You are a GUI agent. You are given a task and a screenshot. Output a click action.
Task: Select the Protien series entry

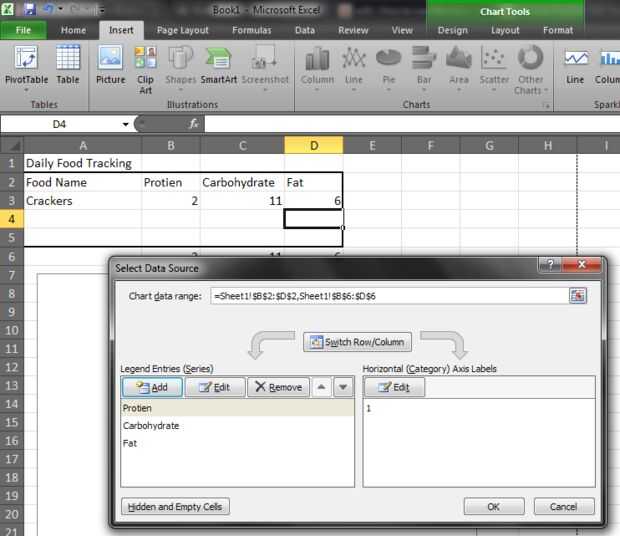tap(237, 408)
